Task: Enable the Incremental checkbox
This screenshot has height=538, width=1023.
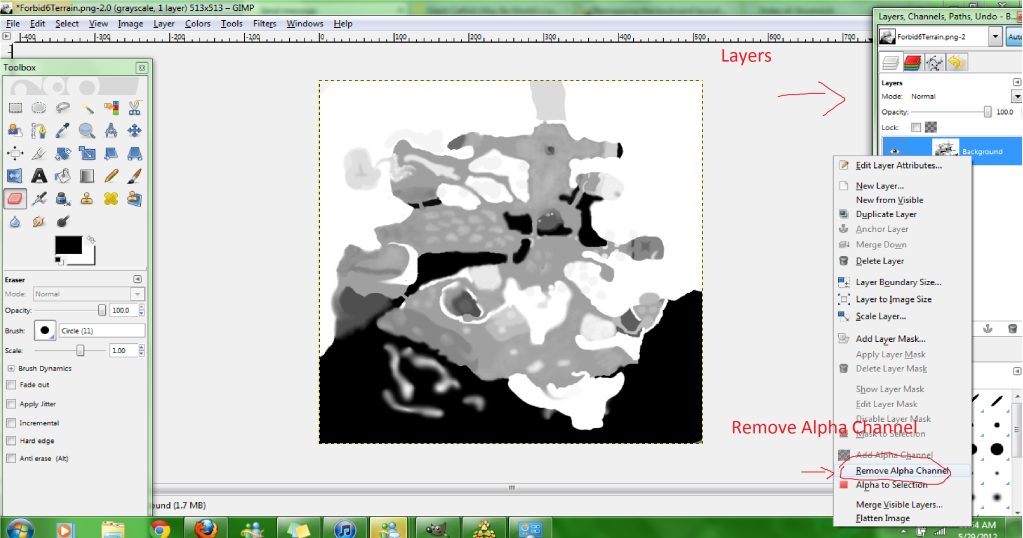Action: pyautogui.click(x=11, y=423)
